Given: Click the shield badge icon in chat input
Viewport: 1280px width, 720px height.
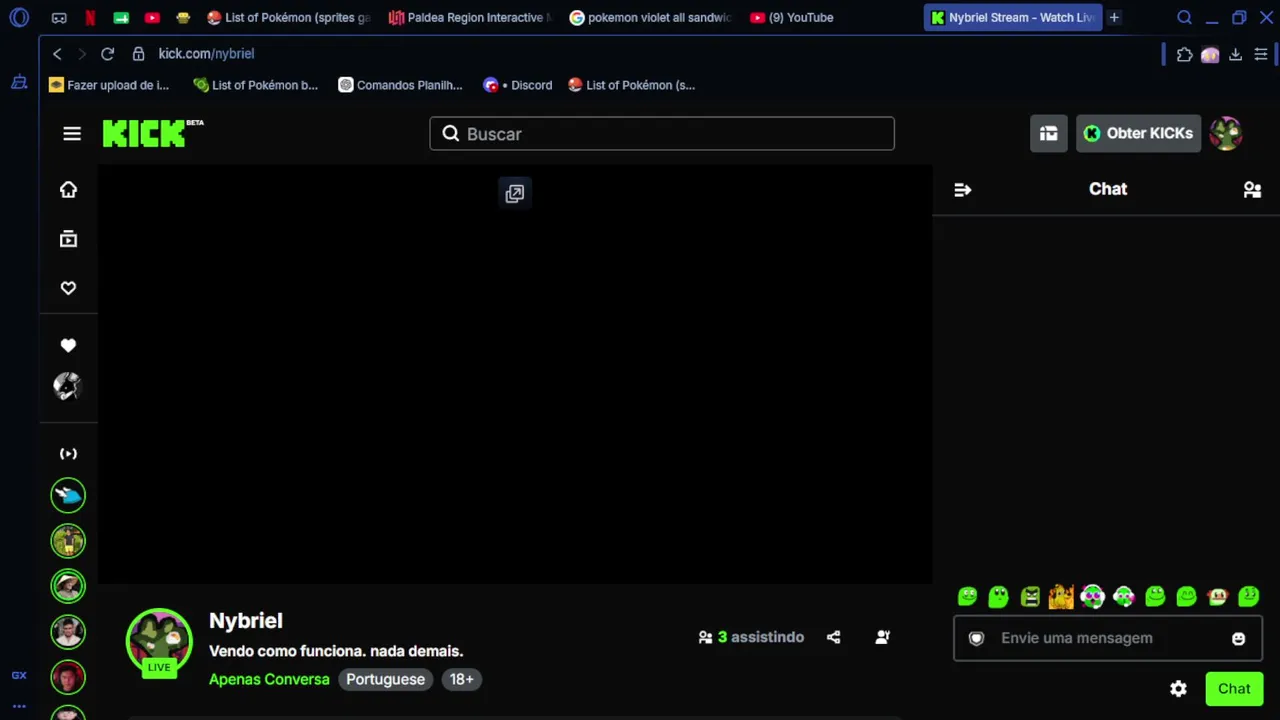Looking at the screenshot, I should click(x=977, y=638).
